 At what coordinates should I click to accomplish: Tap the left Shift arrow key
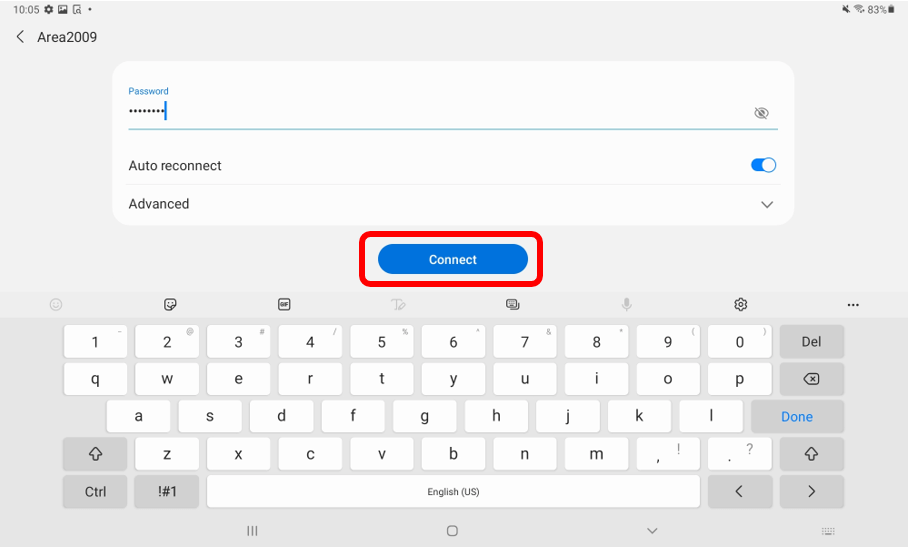click(95, 454)
